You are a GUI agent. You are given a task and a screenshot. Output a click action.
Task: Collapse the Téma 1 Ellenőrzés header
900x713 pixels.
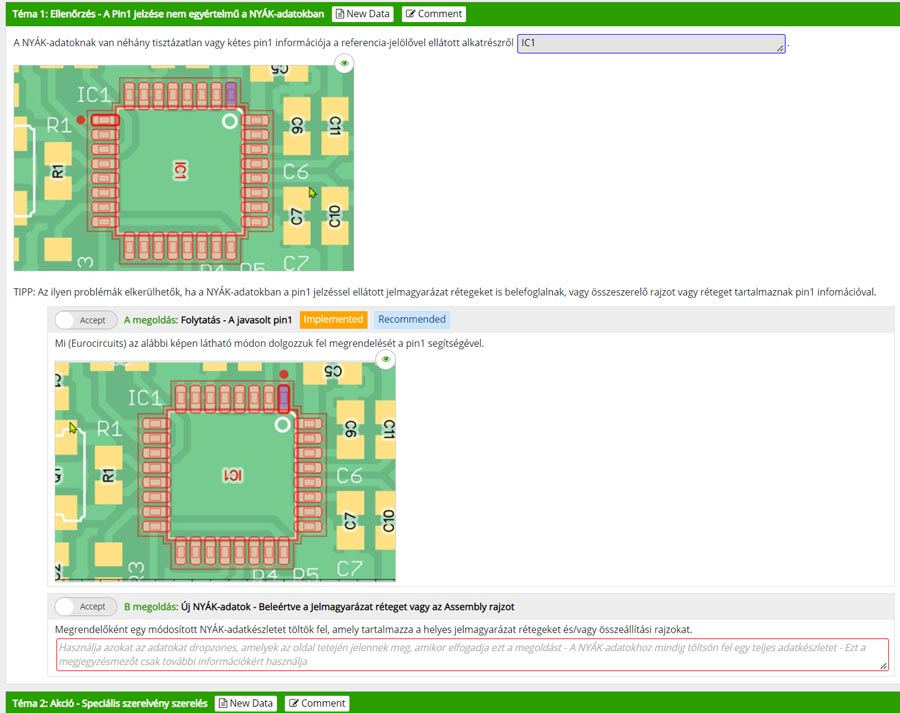click(168, 14)
